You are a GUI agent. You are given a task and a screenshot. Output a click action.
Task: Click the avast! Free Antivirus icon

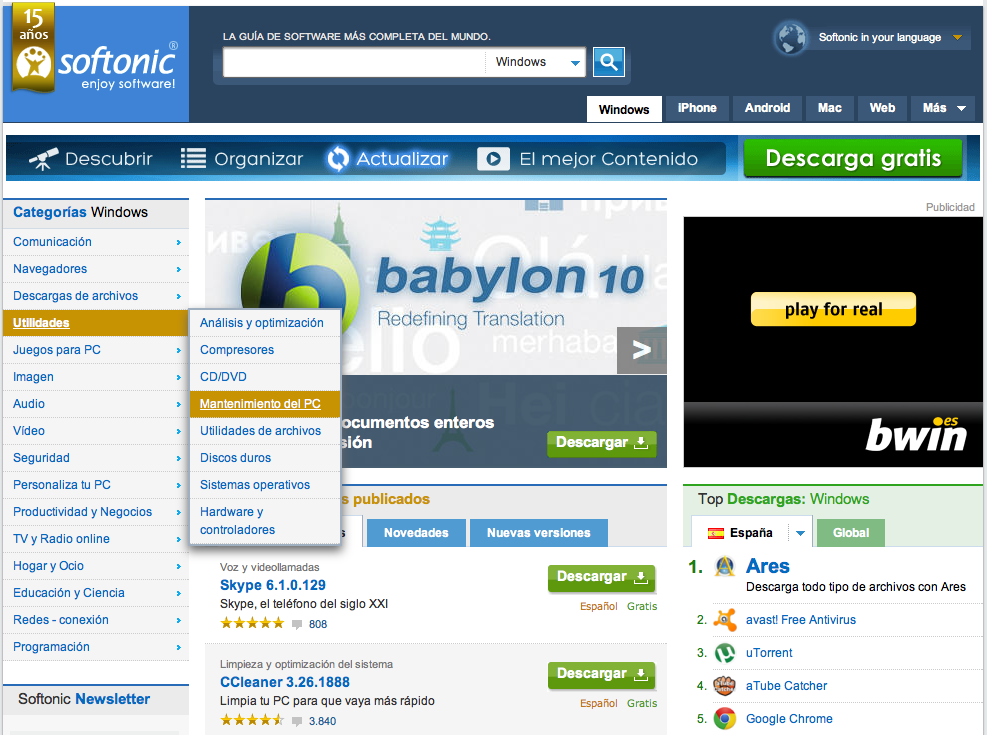[x=725, y=620]
